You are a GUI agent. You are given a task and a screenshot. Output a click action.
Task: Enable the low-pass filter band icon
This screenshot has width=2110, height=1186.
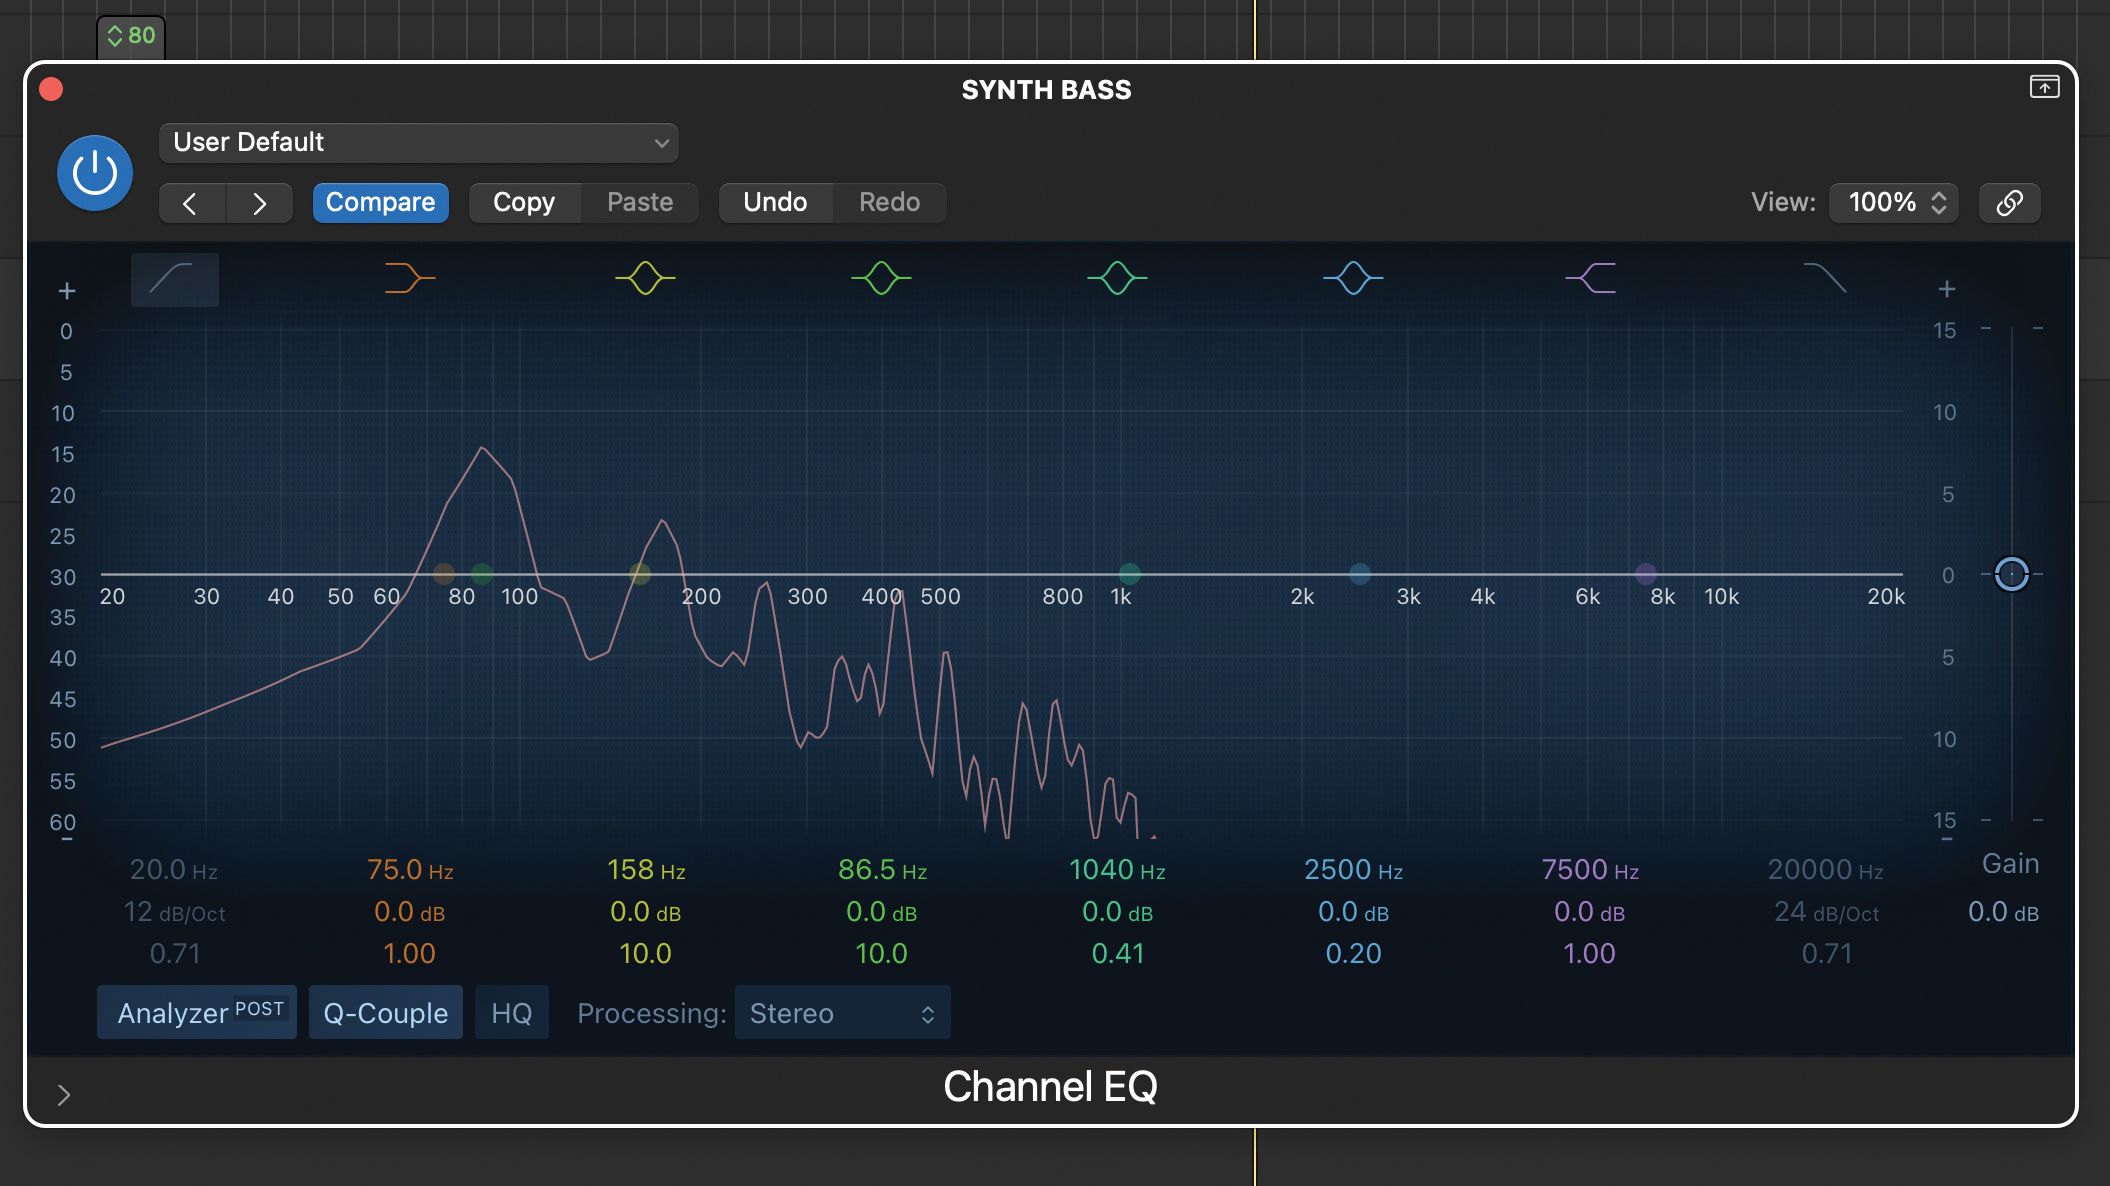pyautogui.click(x=1827, y=279)
